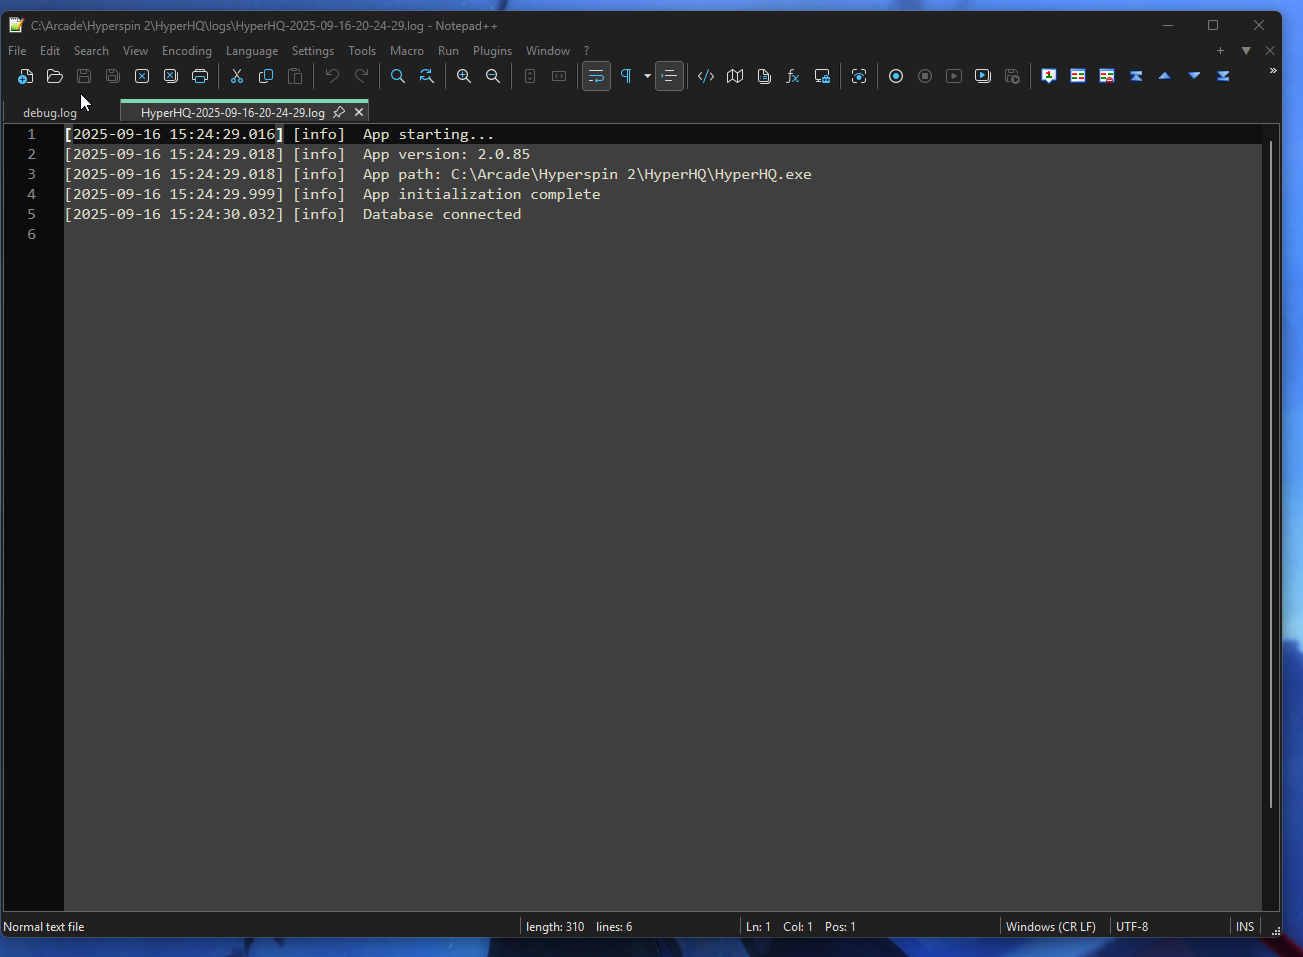
Task: Click the Paste clipboard icon
Action: pos(295,76)
